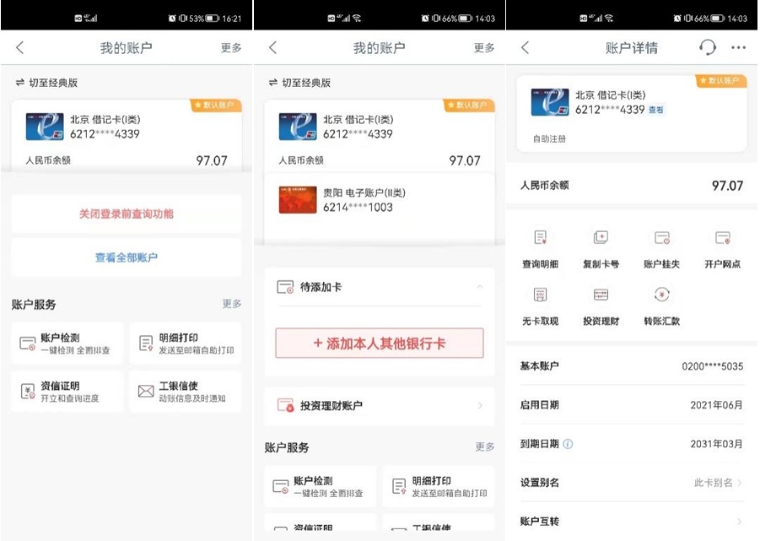
Task: Collapse the 待添加卡 section
Action: point(479,287)
